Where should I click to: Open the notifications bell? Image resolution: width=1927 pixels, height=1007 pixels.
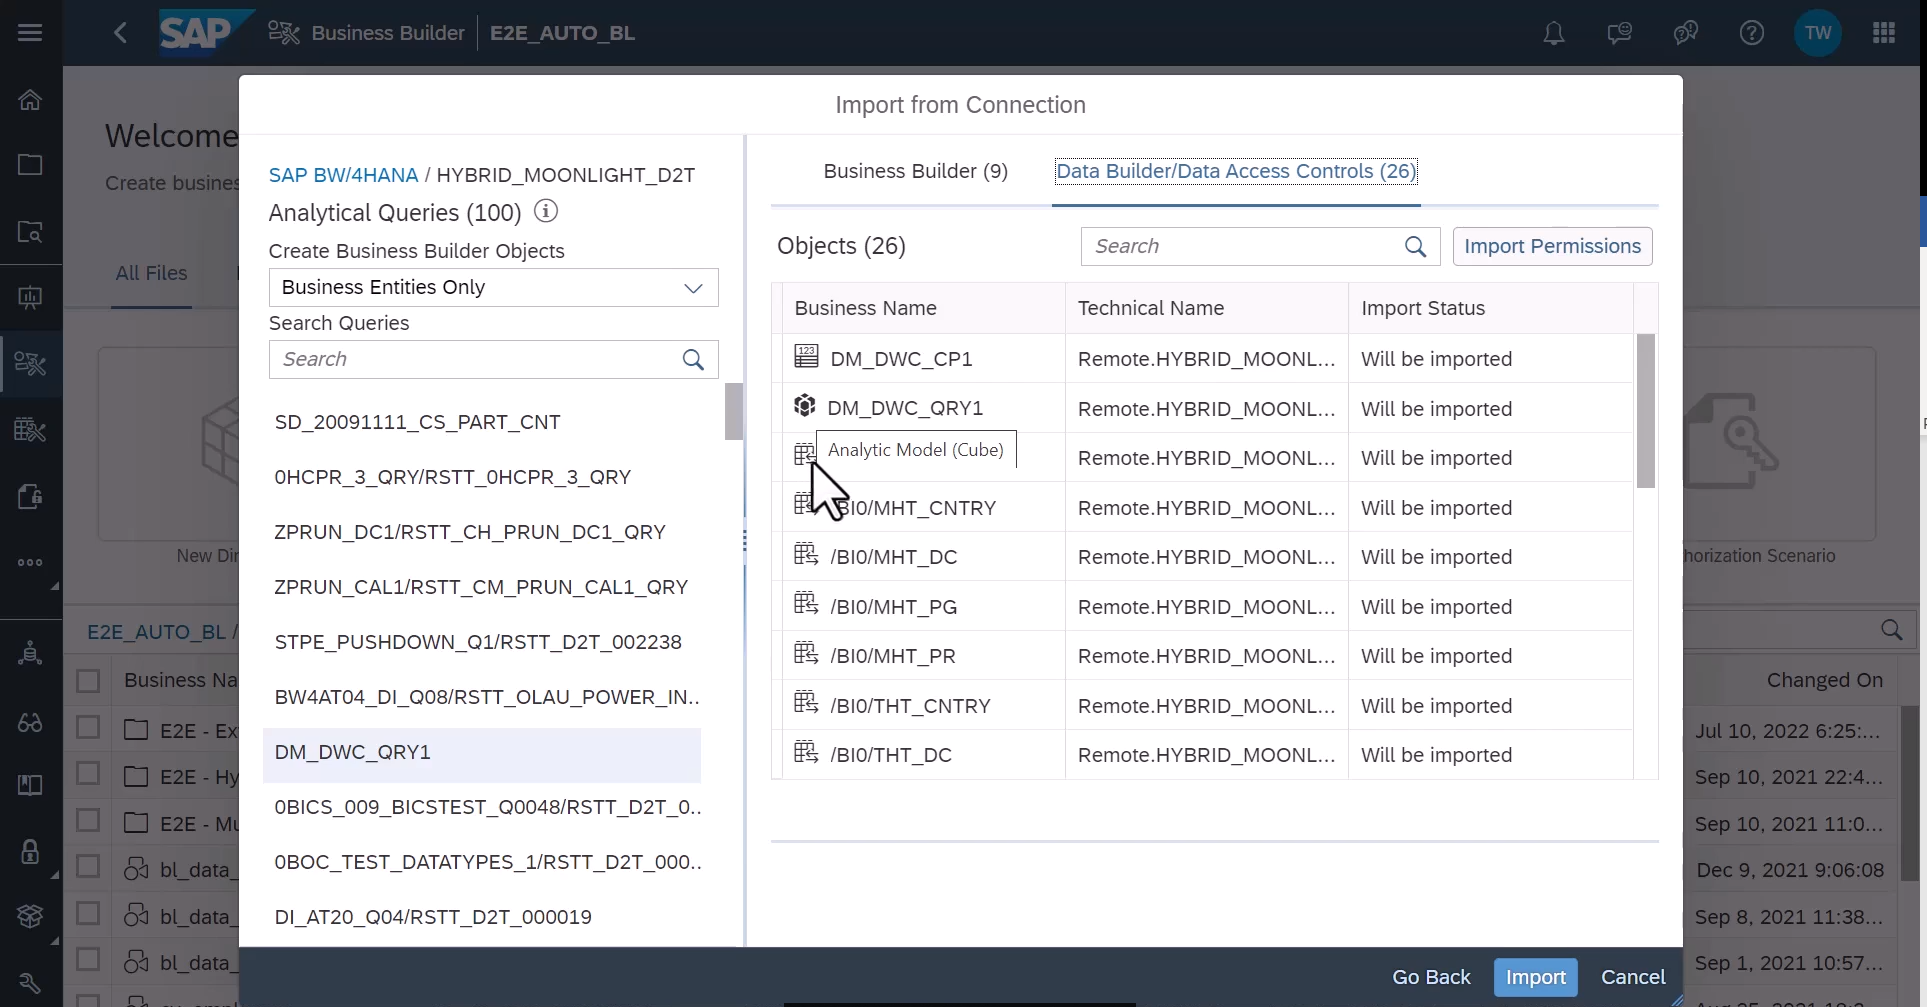click(1554, 33)
